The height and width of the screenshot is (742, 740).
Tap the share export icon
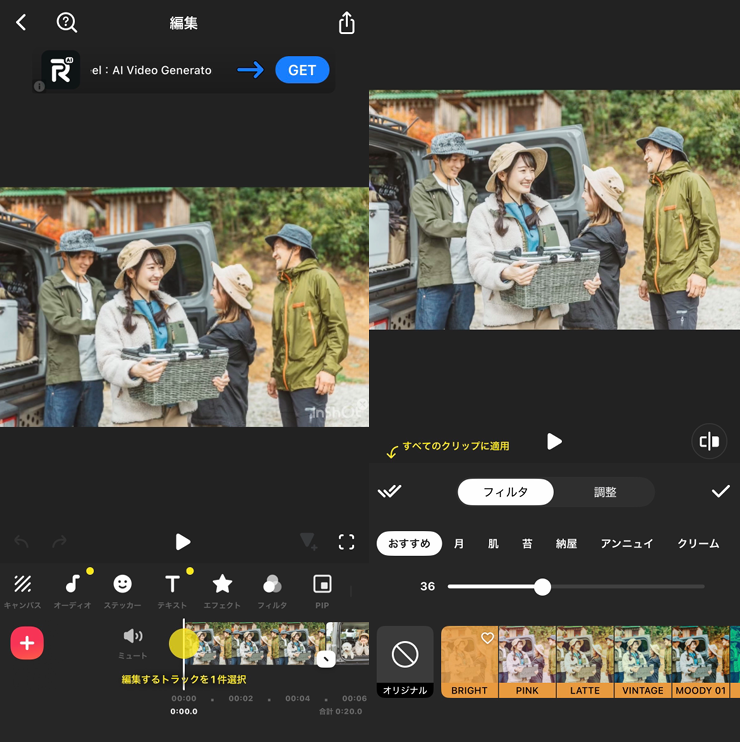point(347,23)
